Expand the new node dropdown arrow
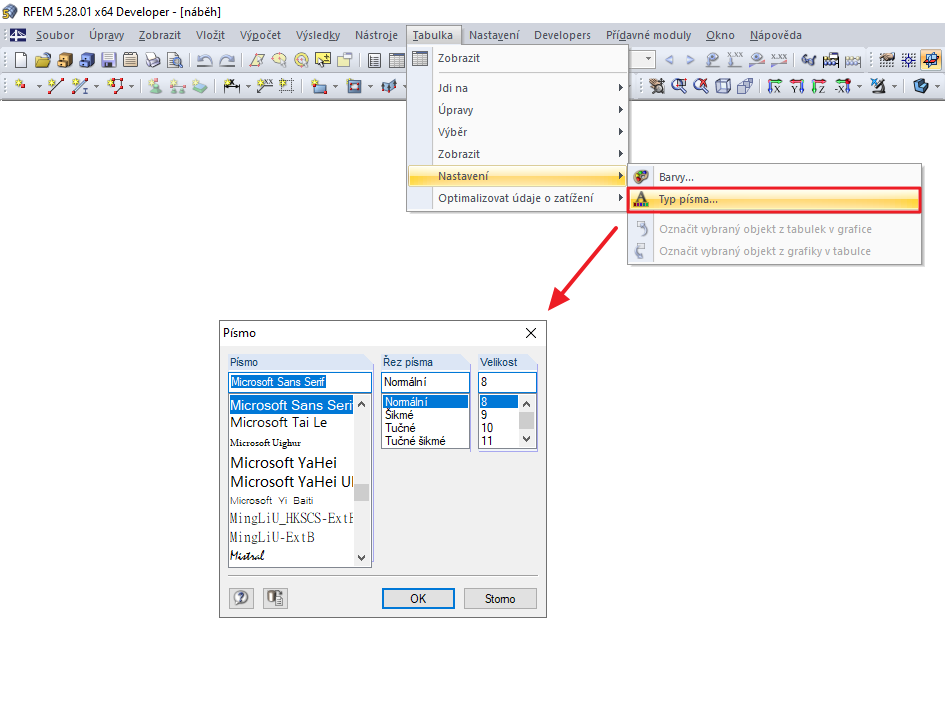Screen dimensions: 945x708 tap(39, 86)
